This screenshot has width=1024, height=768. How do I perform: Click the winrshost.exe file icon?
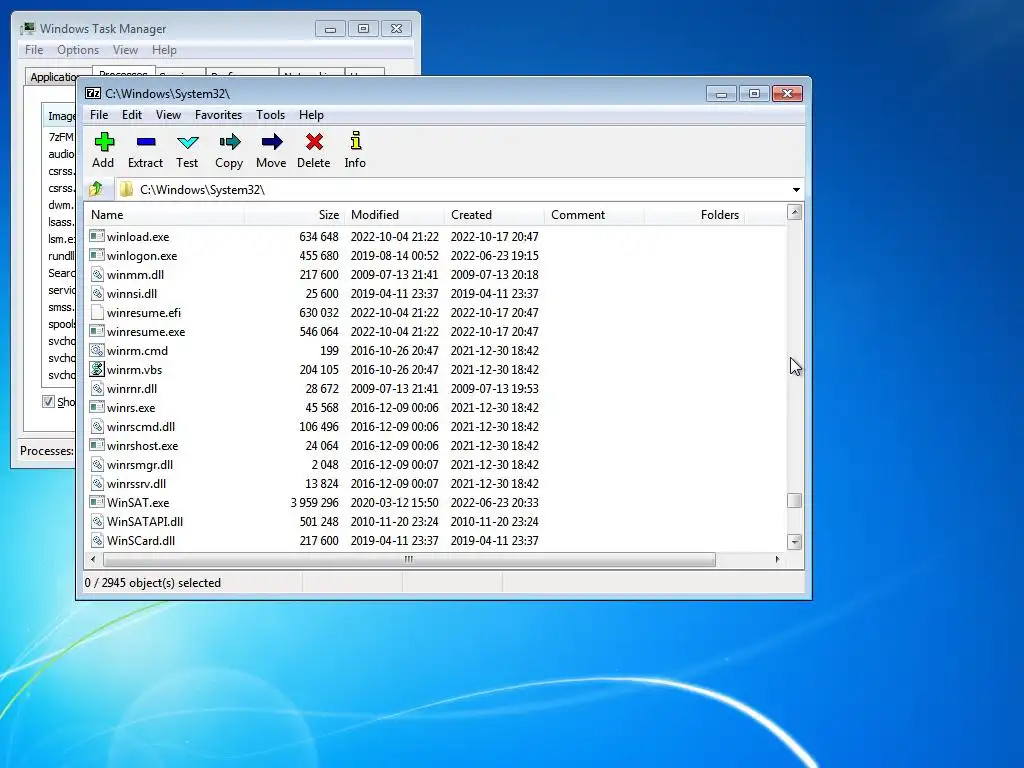[97, 445]
